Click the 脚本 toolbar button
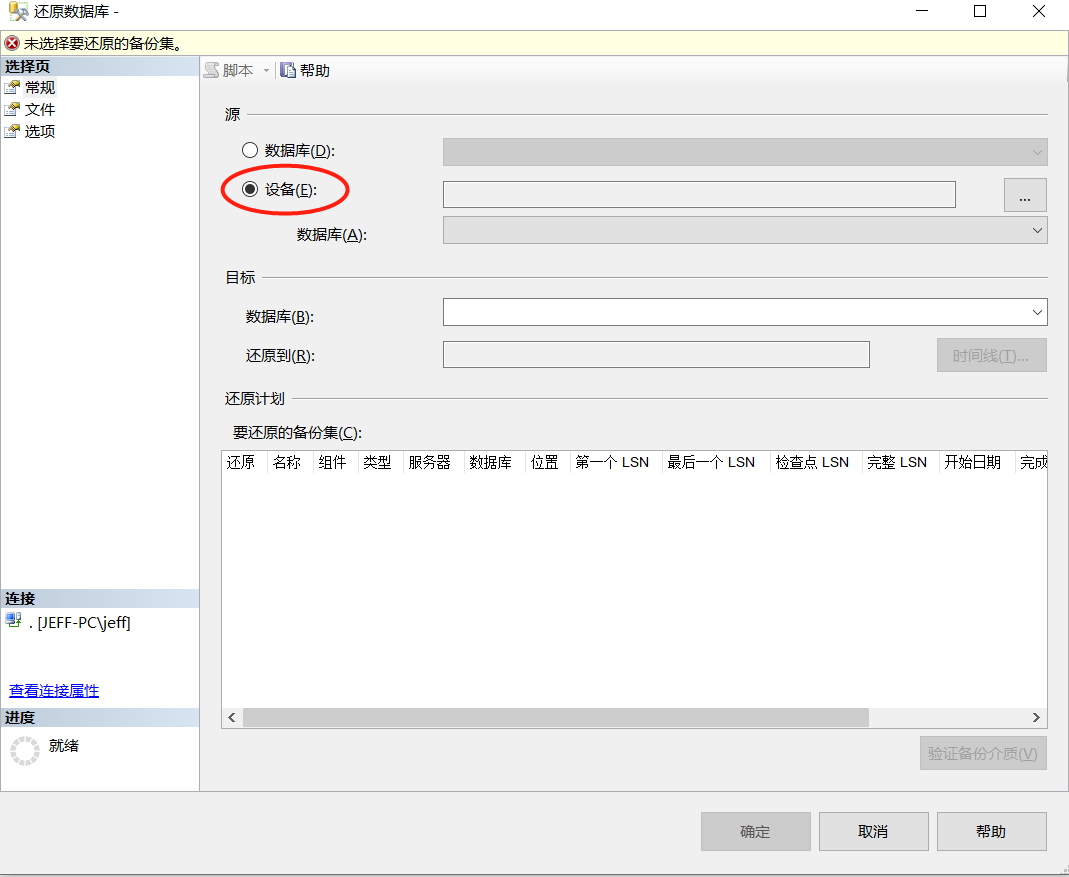The width and height of the screenshot is (1069, 877). click(x=229, y=70)
